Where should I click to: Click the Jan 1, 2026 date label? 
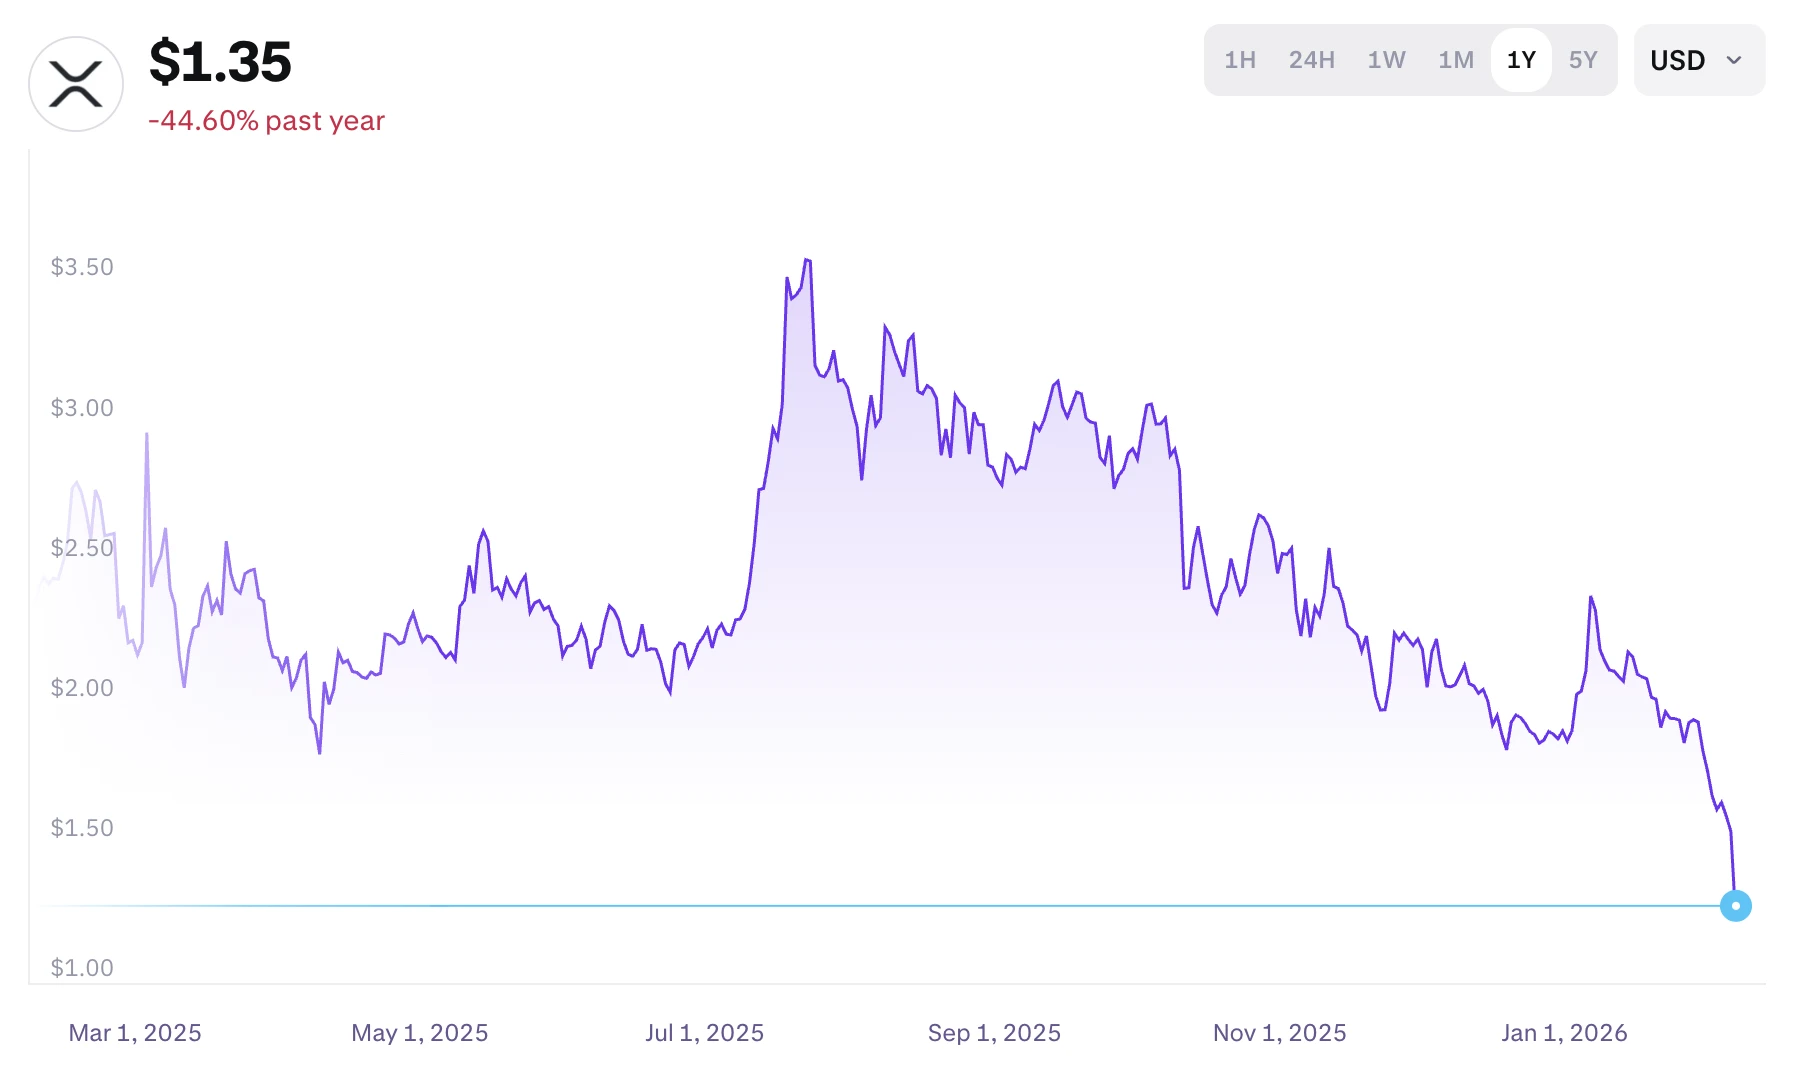(x=1566, y=1031)
